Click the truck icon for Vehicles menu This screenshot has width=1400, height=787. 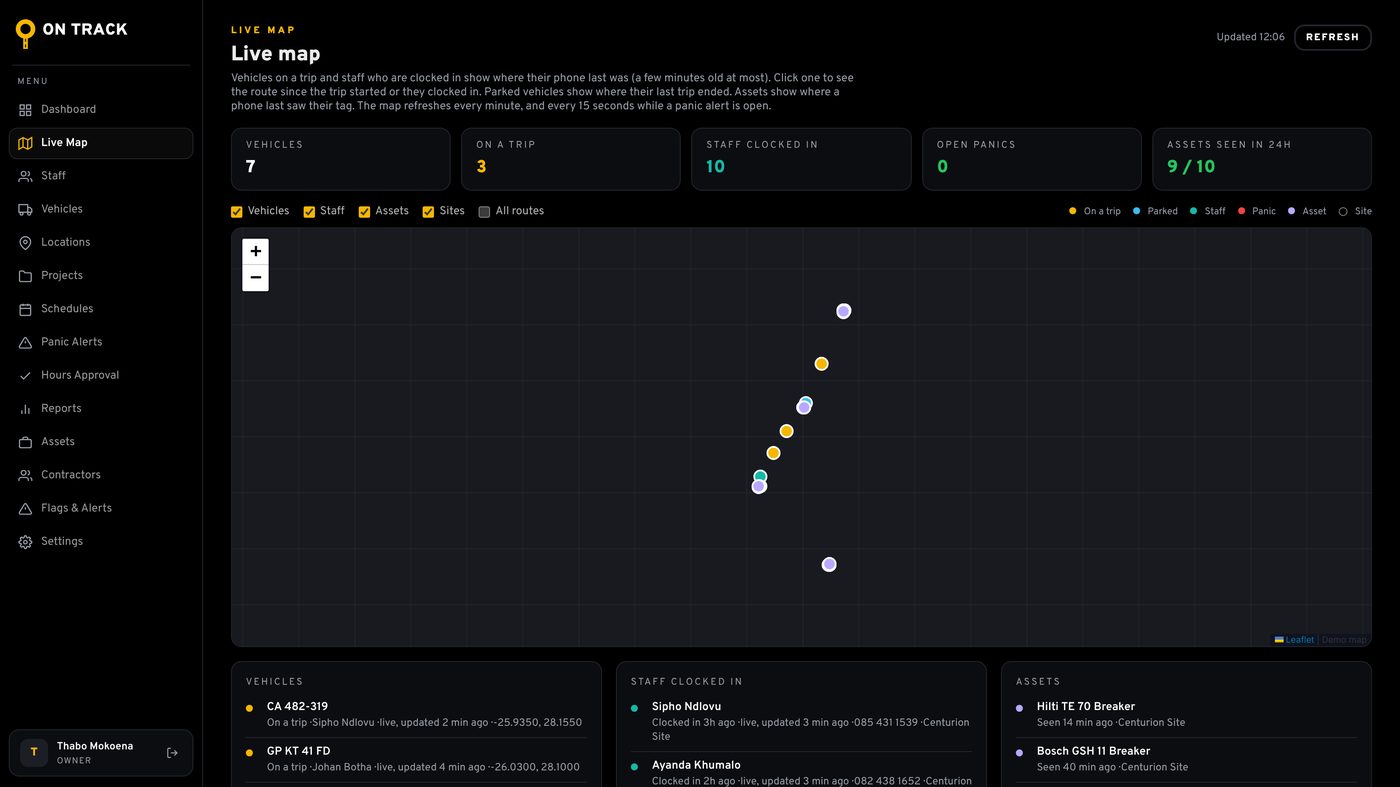(25, 209)
